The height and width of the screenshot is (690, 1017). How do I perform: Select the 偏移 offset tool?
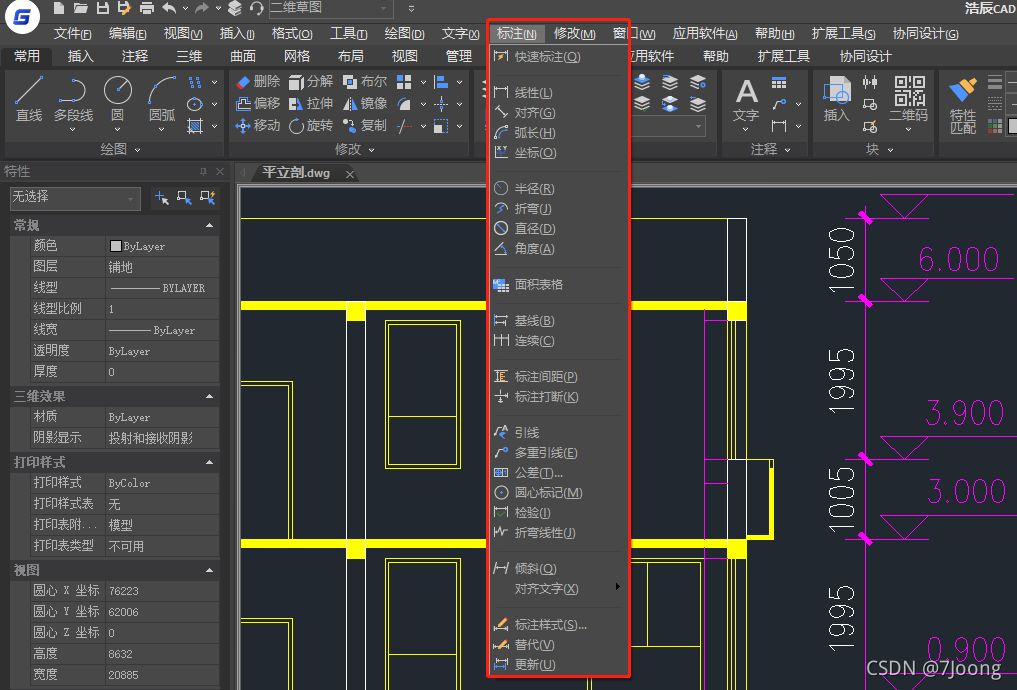pyautogui.click(x=258, y=104)
